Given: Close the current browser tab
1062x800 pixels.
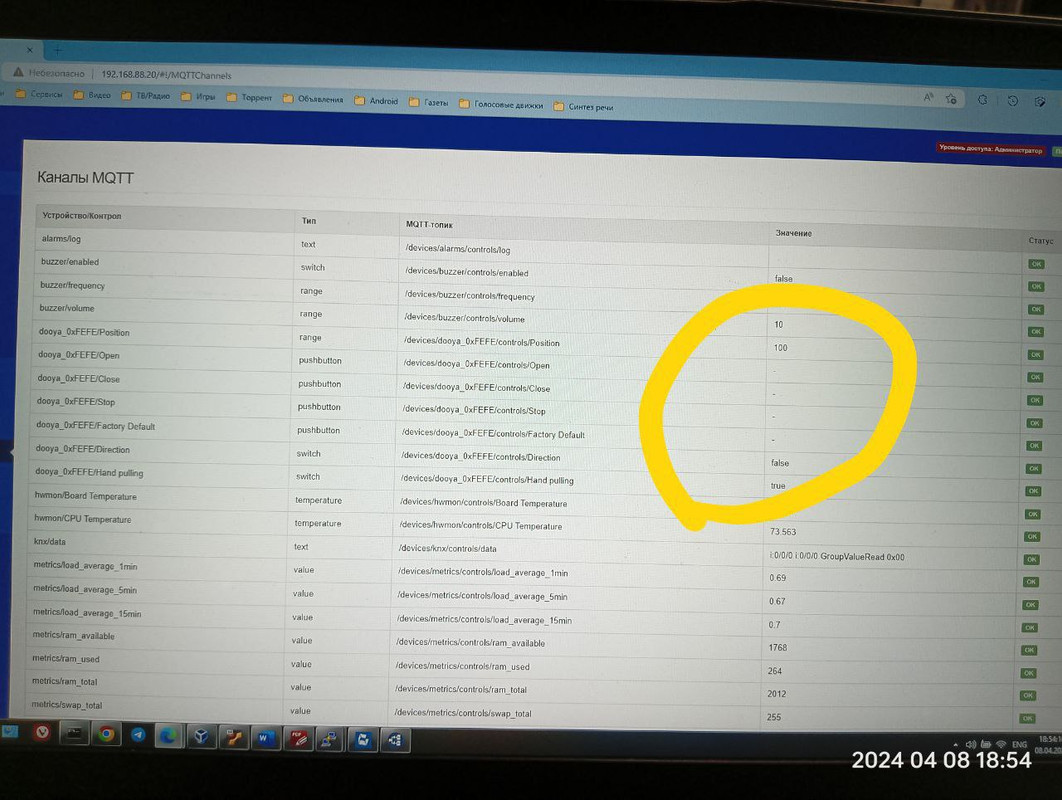Looking at the screenshot, I should pos(30,49).
